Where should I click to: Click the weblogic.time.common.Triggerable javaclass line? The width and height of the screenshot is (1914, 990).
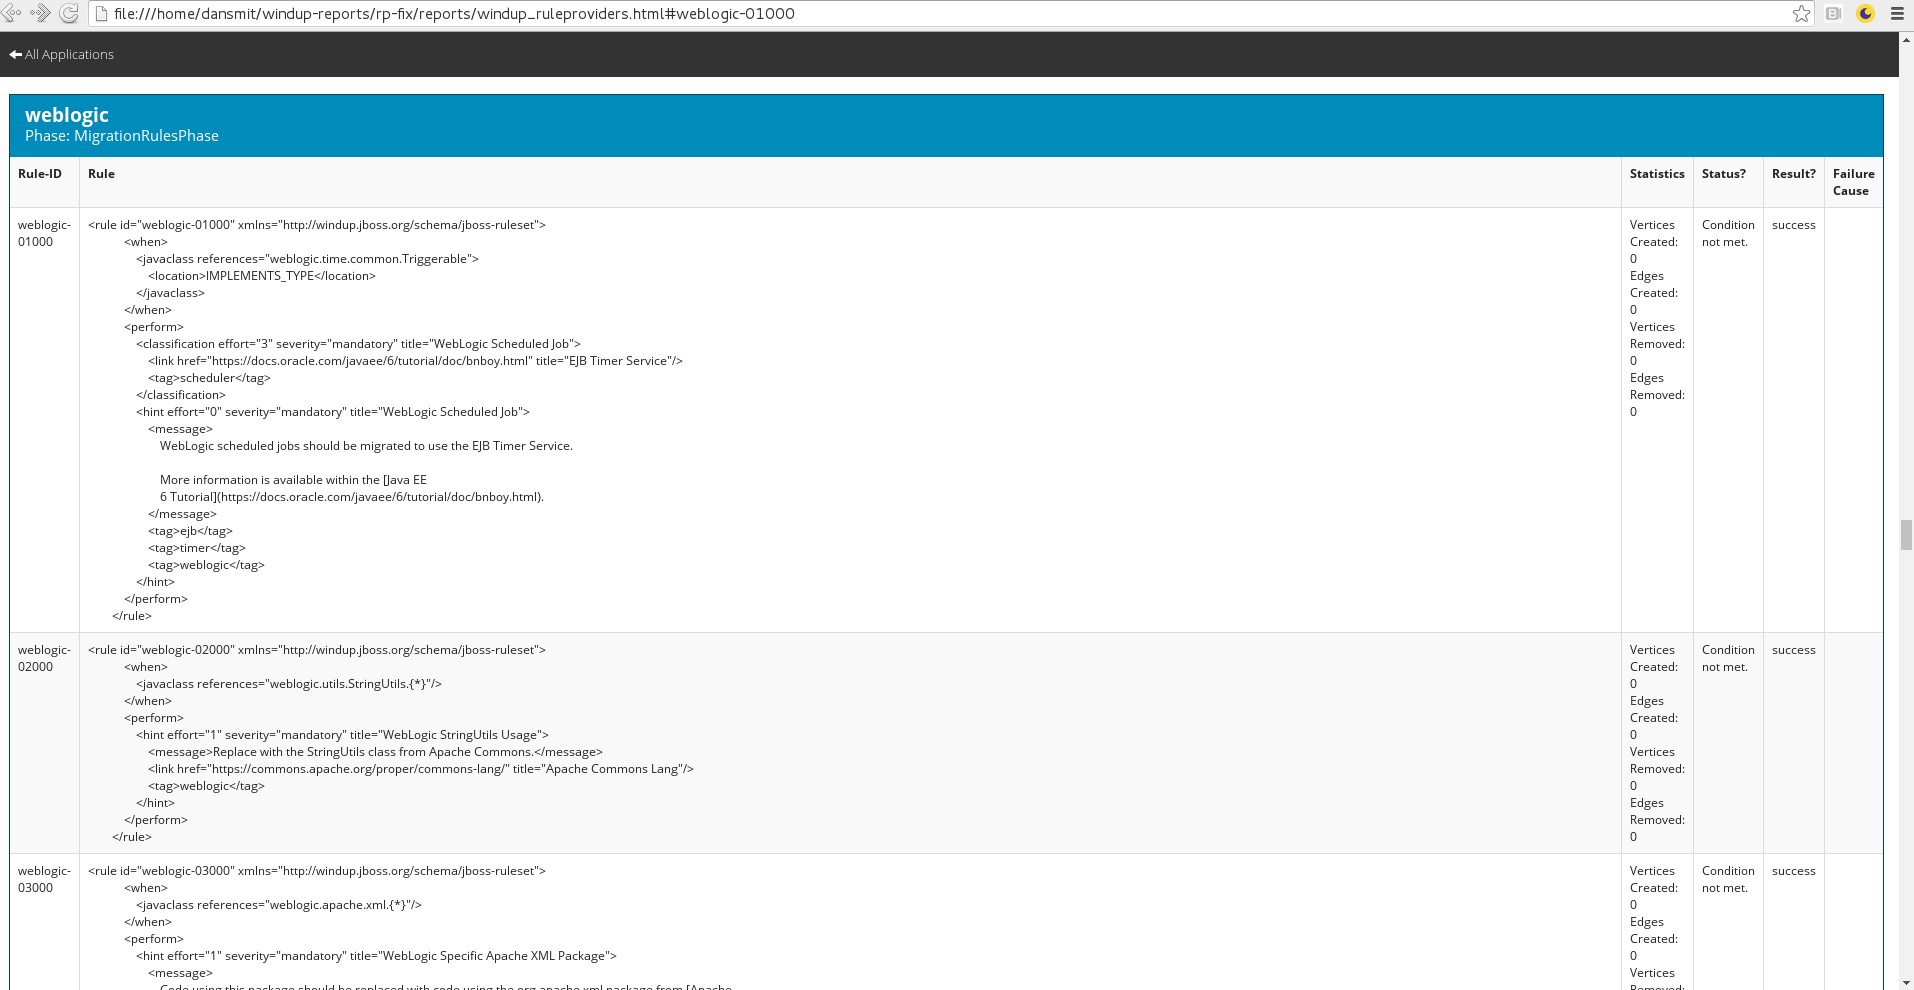click(307, 259)
